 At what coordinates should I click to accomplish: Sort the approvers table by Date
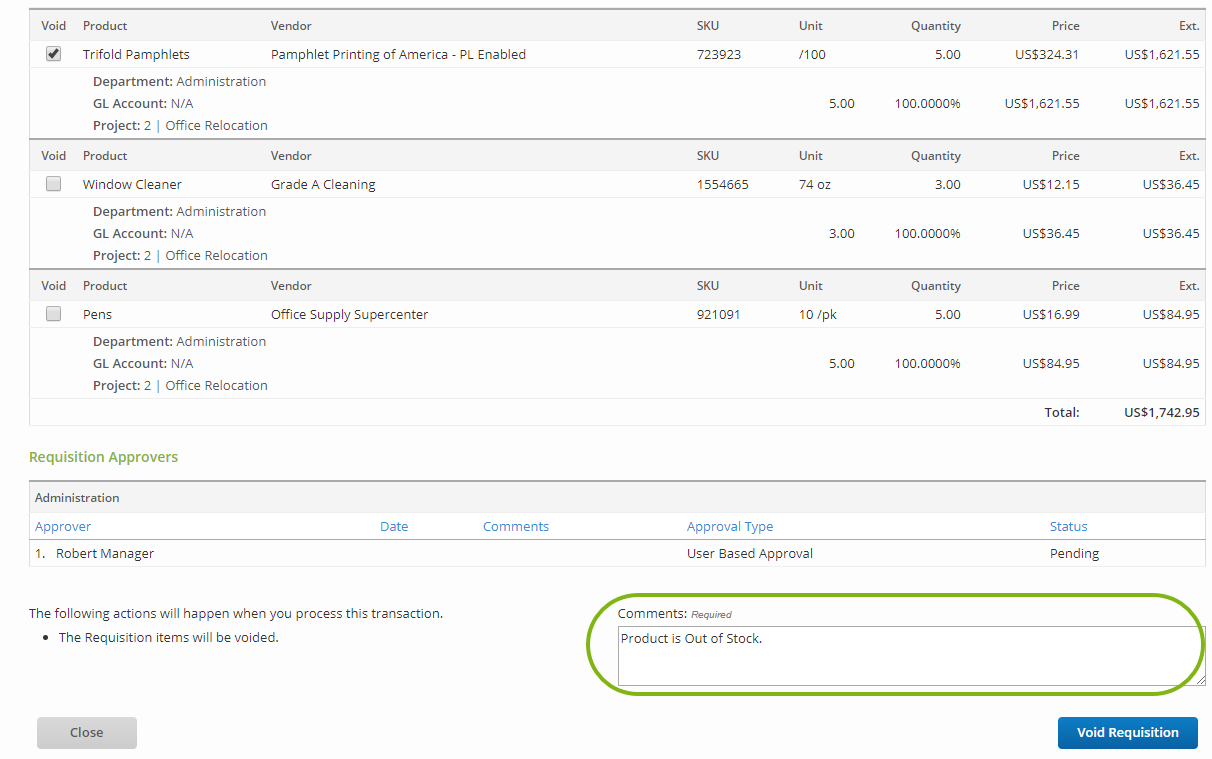[x=394, y=526]
